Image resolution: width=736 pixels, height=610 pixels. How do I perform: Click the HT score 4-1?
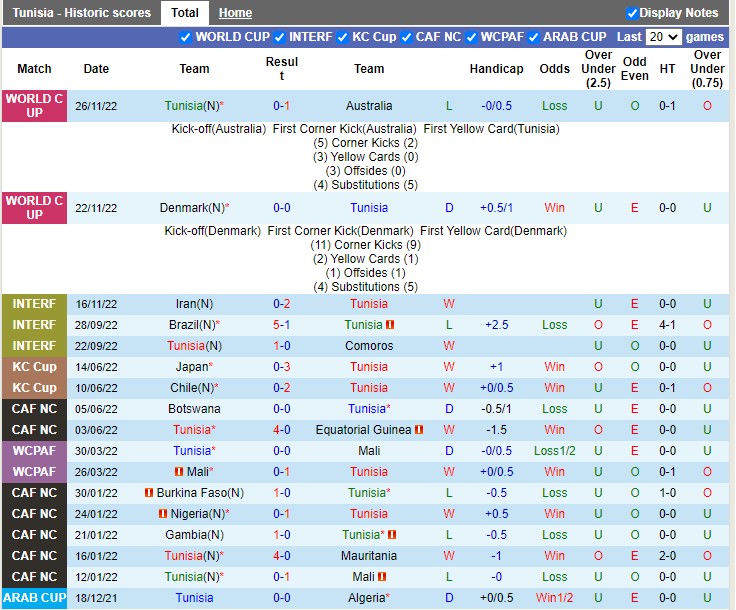(x=667, y=325)
